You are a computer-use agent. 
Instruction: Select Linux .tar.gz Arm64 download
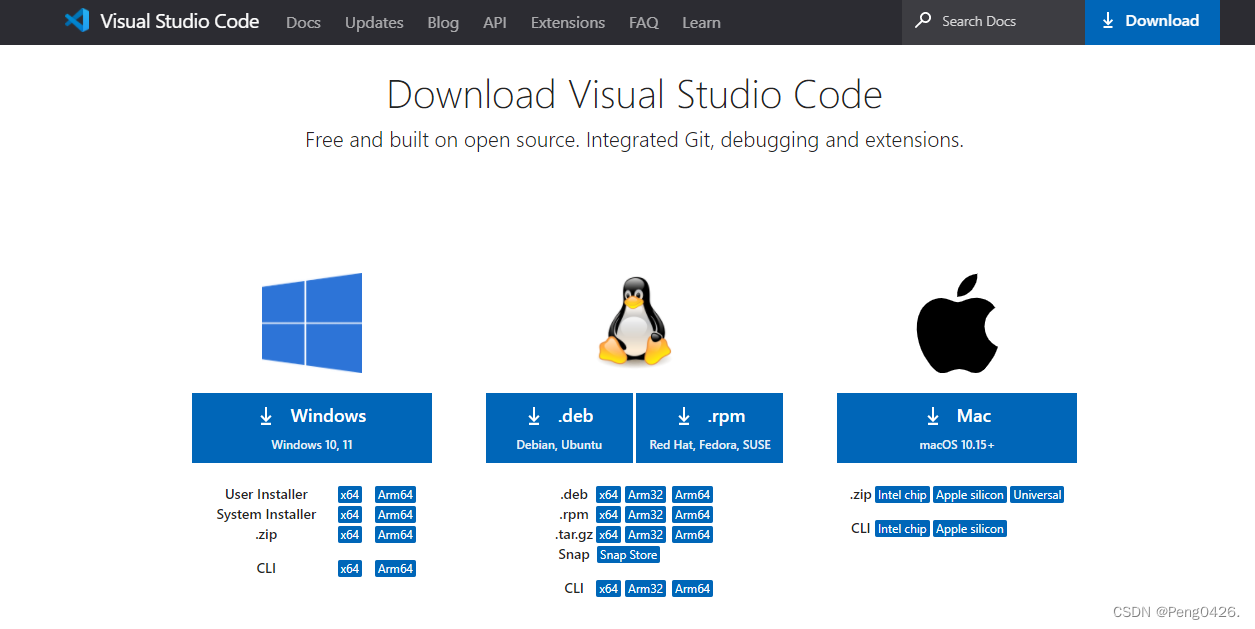[x=692, y=535]
